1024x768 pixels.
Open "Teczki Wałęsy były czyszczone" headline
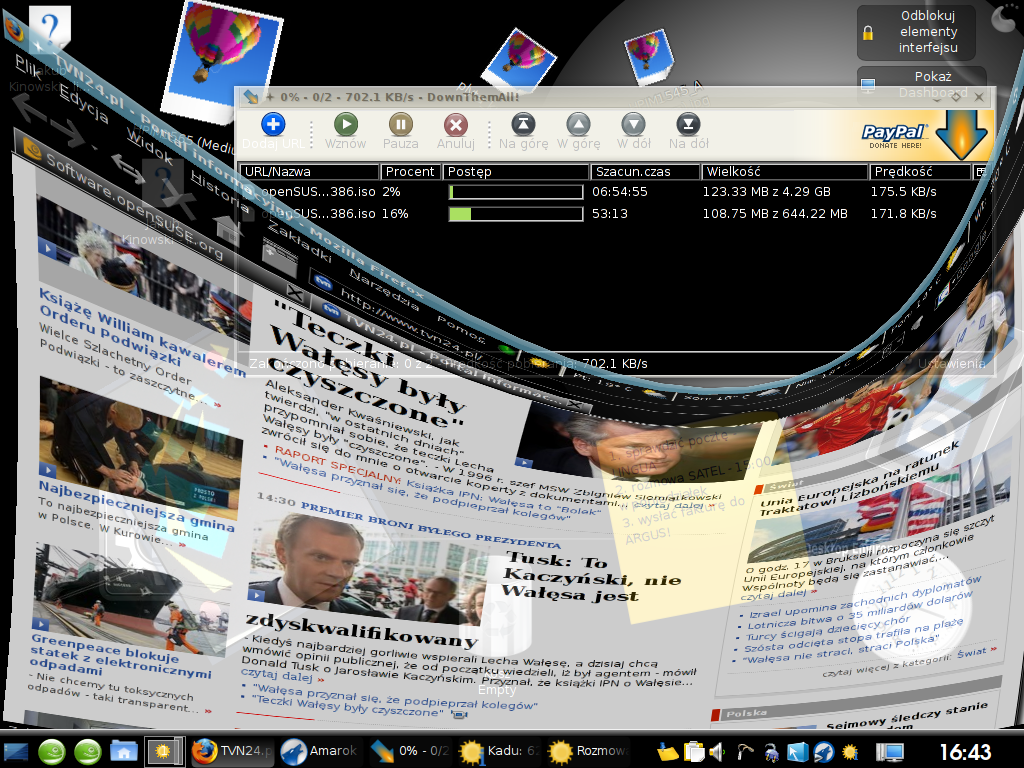[368, 362]
